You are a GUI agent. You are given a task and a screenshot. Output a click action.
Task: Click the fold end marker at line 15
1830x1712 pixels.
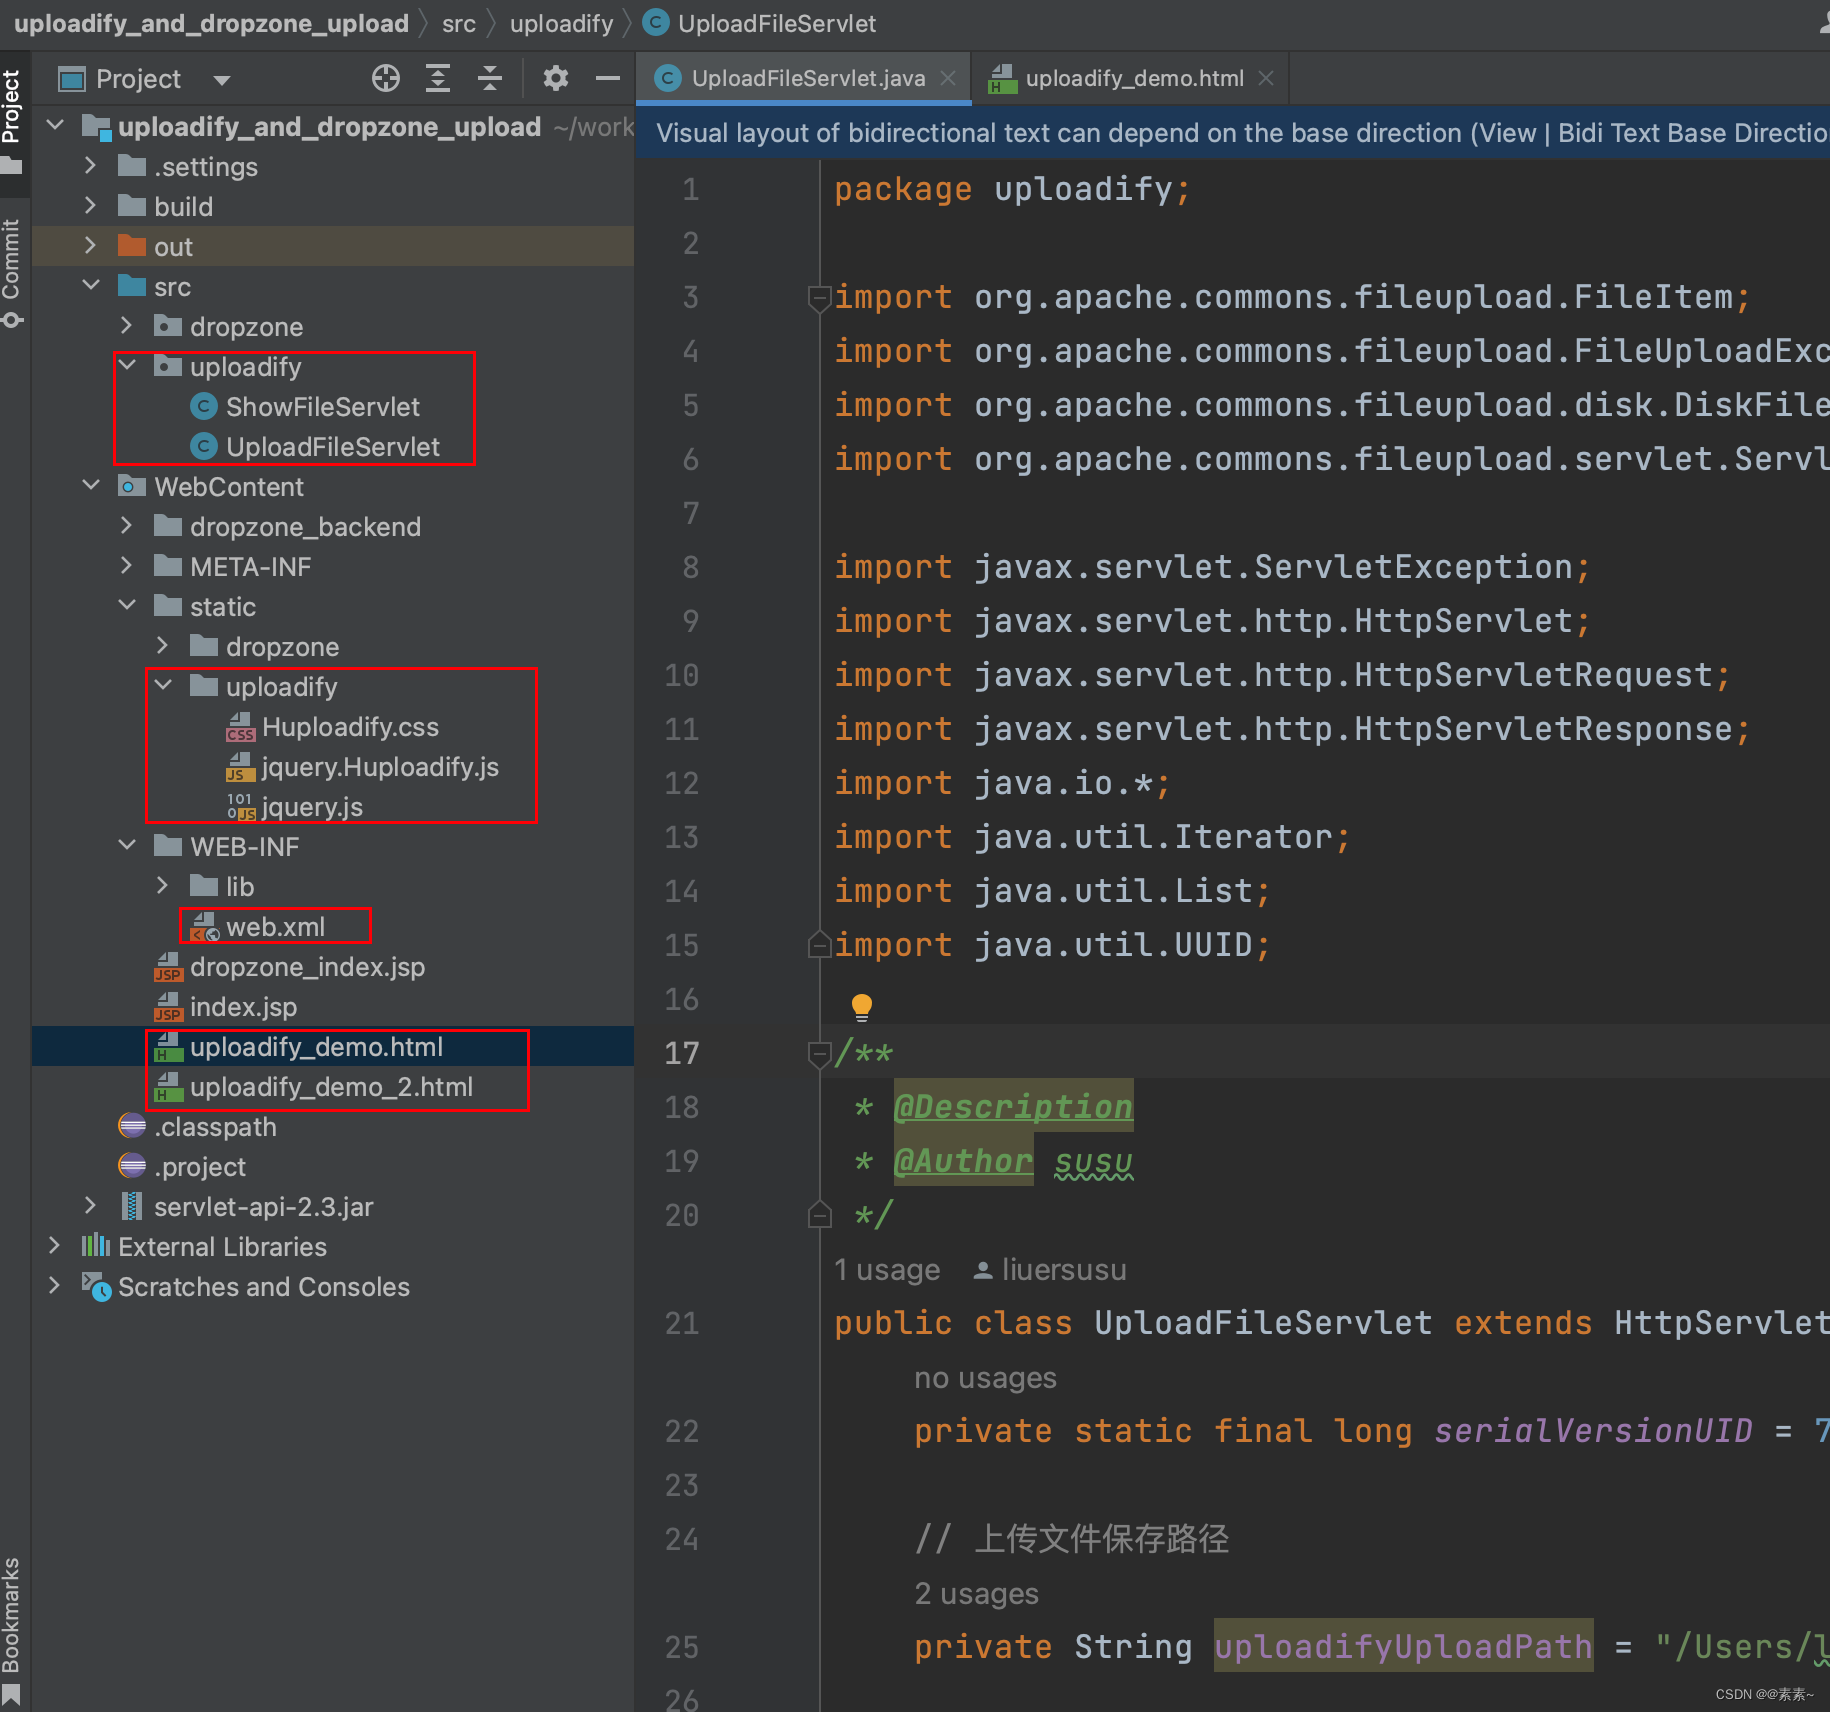click(819, 944)
